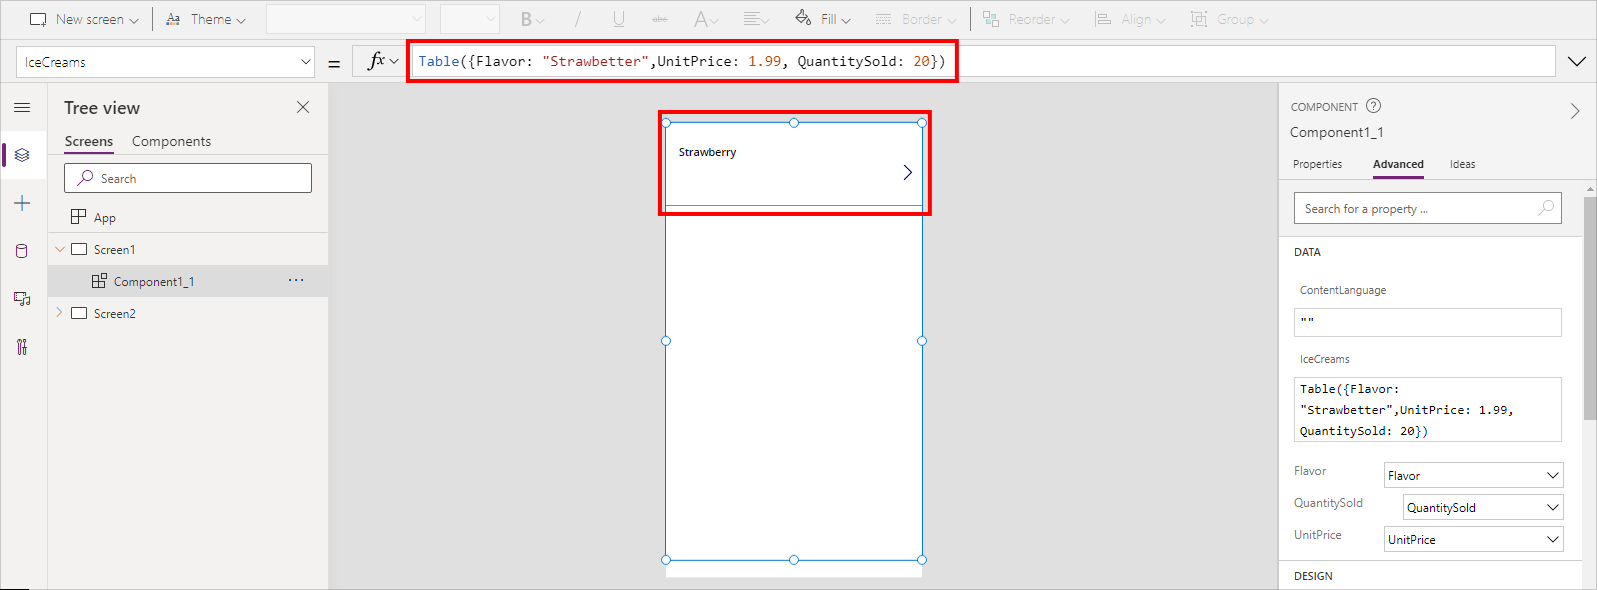Image resolution: width=1597 pixels, height=590 pixels.
Task: Open the Theme menu
Action: (205, 19)
